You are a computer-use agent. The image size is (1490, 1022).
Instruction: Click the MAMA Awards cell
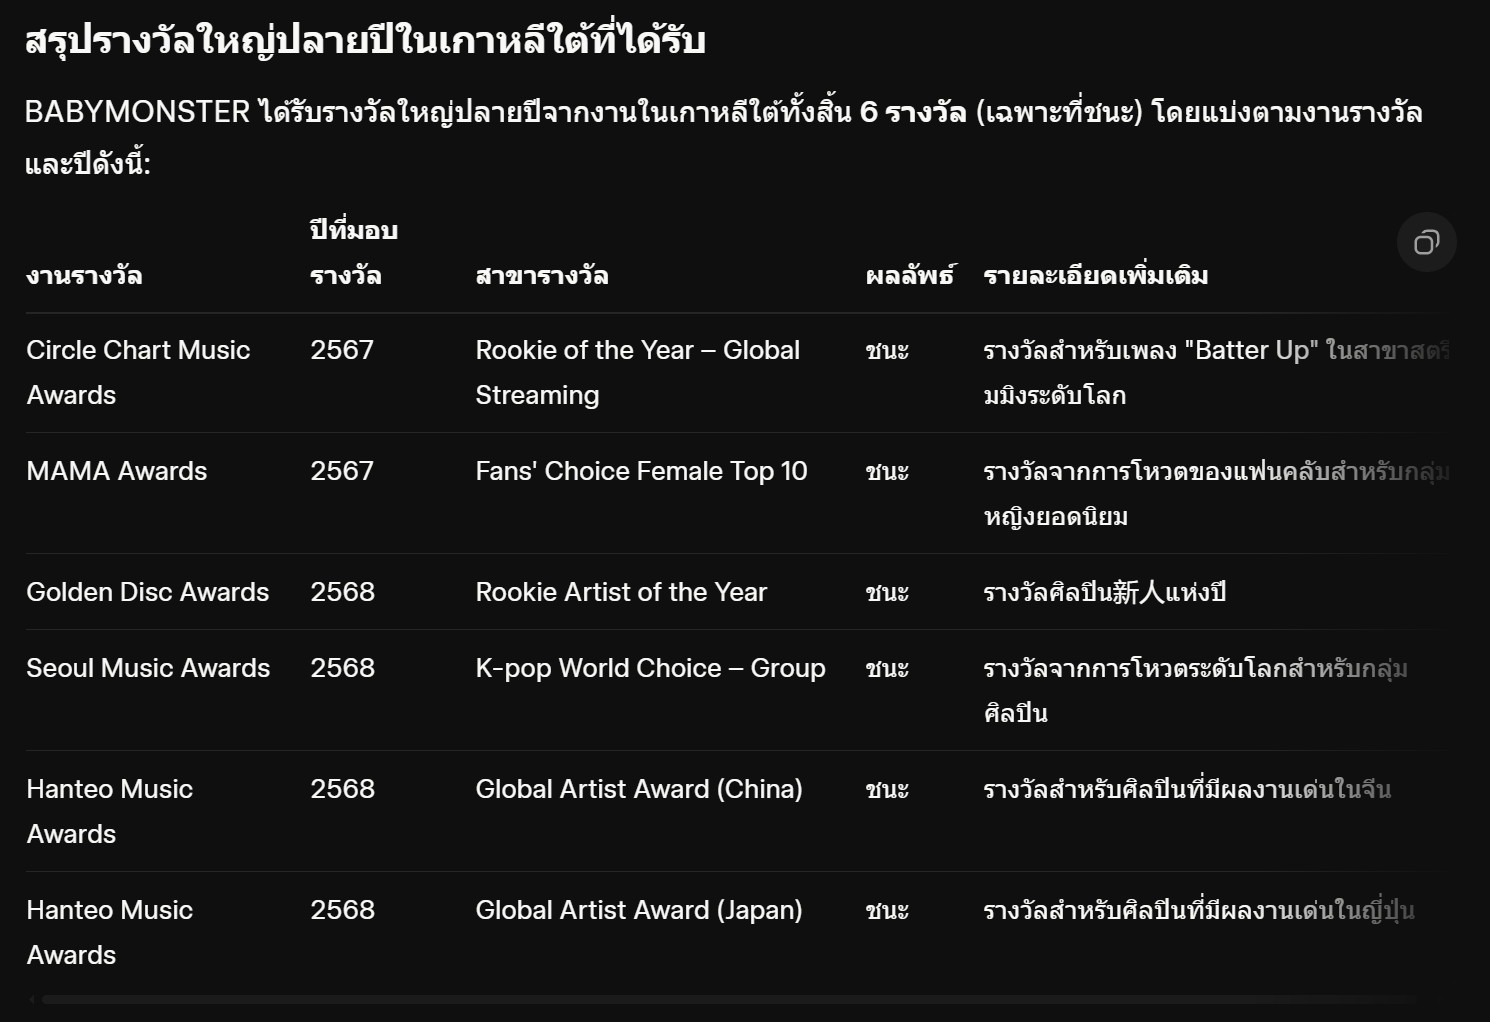117,471
